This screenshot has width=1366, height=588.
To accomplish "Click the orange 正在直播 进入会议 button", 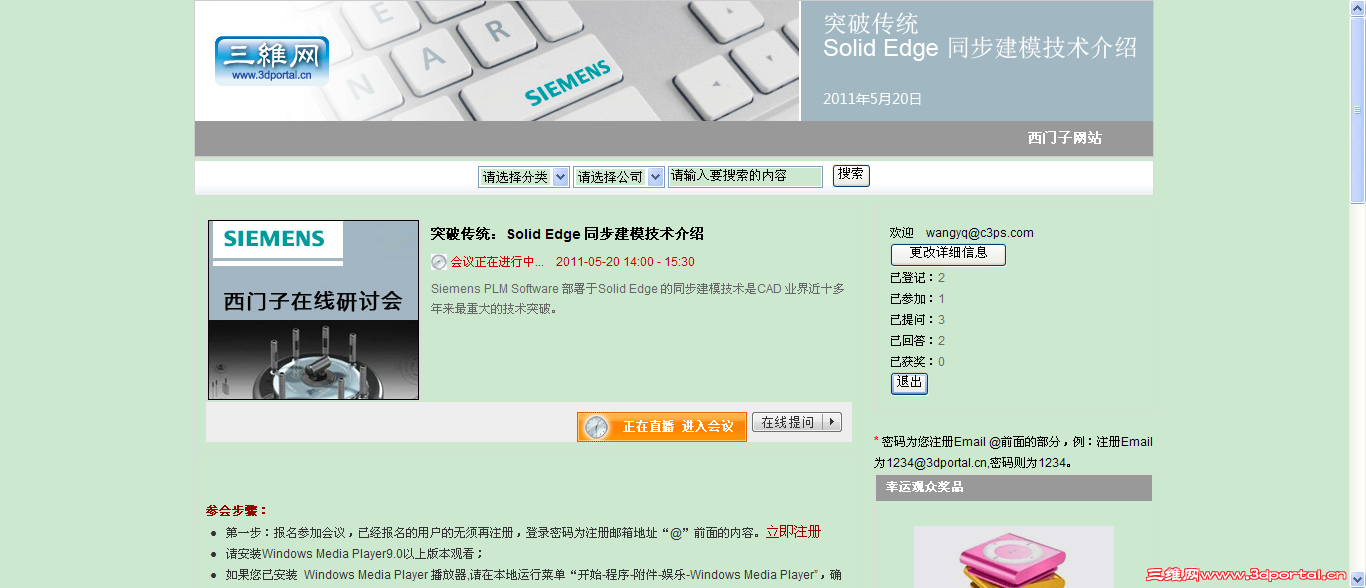I will (662, 427).
